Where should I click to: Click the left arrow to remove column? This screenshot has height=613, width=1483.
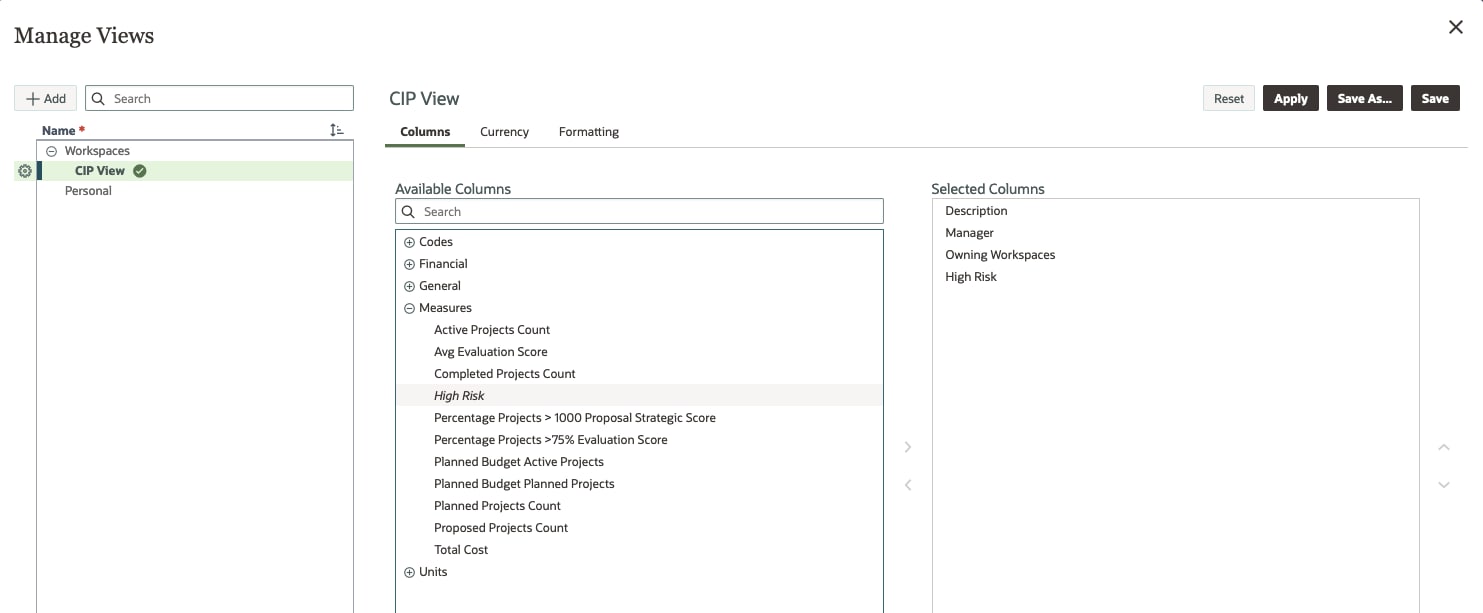(x=908, y=485)
